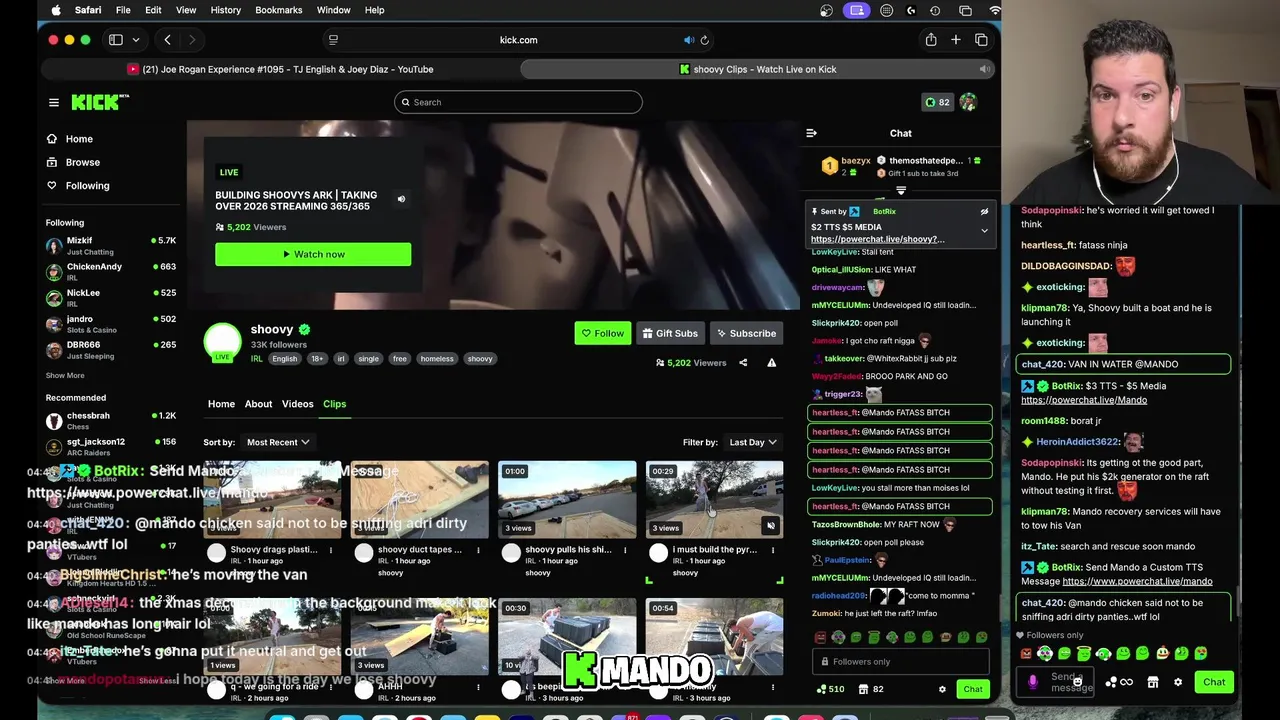The height and width of the screenshot is (720, 1280).
Task: Open the 'i must build the pyr...' clip thumbnail
Action: (x=714, y=499)
